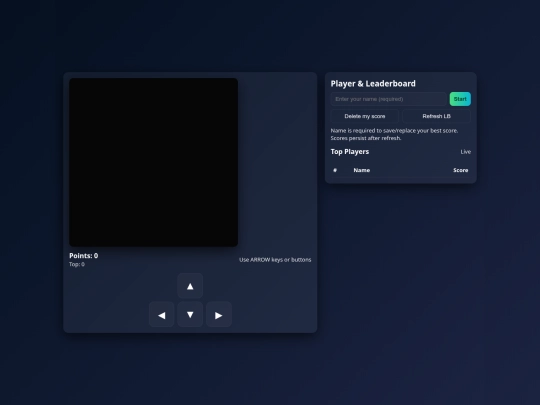
Task: Click the left arrow direction button
Action: pyautogui.click(x=162, y=314)
